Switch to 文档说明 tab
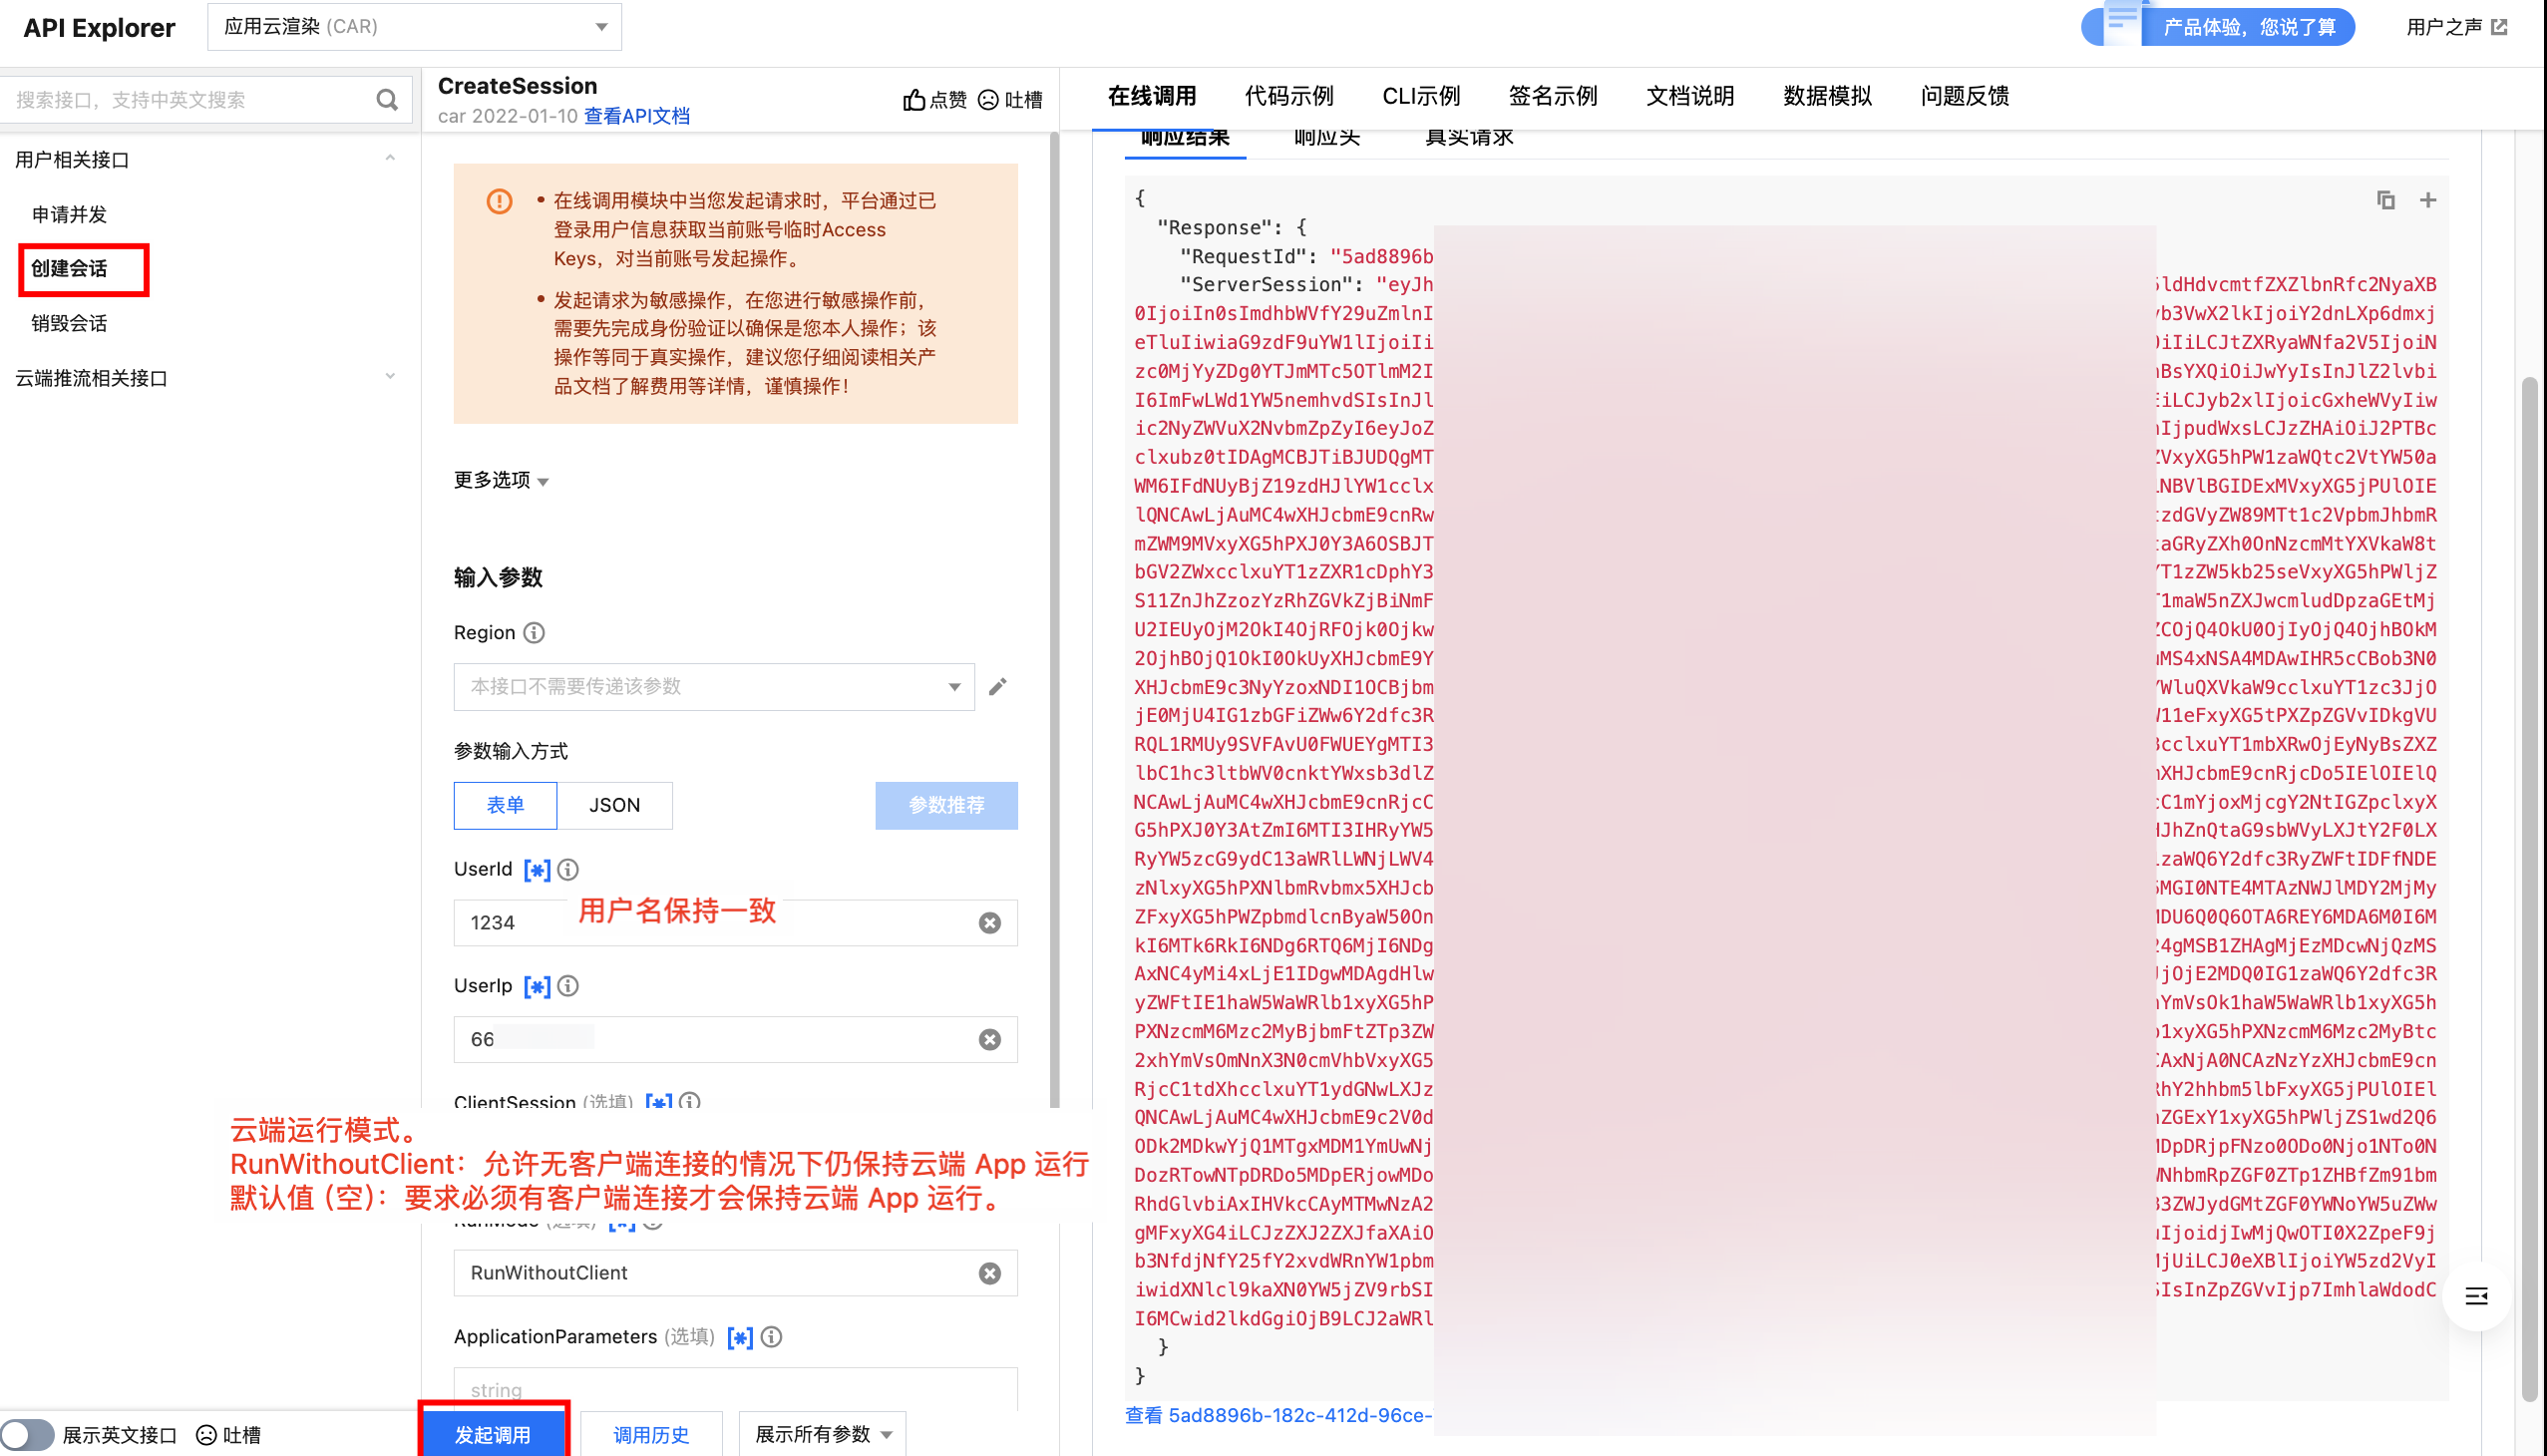This screenshot has width=2547, height=1456. pos(1689,96)
